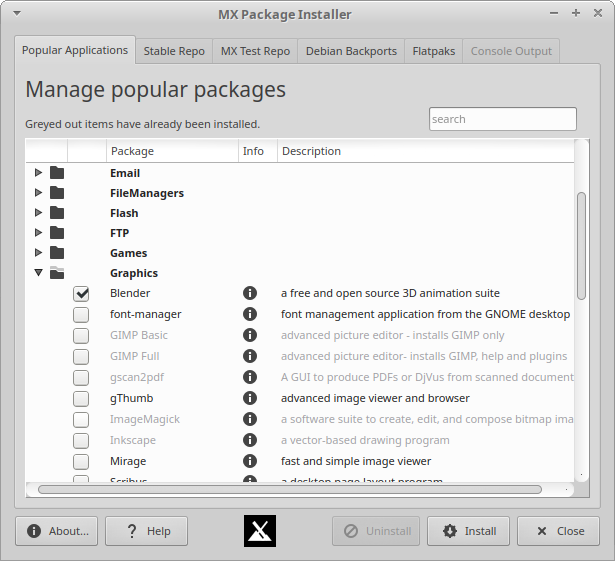Screen dimensions: 615x561
Task: Go to the Flatpaks tab
Action: pyautogui.click(x=434, y=51)
